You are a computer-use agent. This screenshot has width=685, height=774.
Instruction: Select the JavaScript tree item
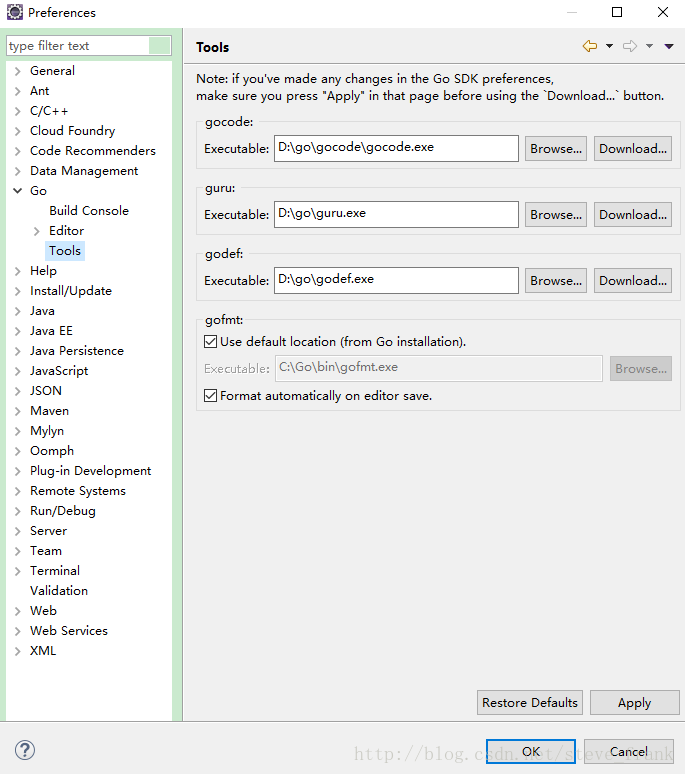click(59, 371)
